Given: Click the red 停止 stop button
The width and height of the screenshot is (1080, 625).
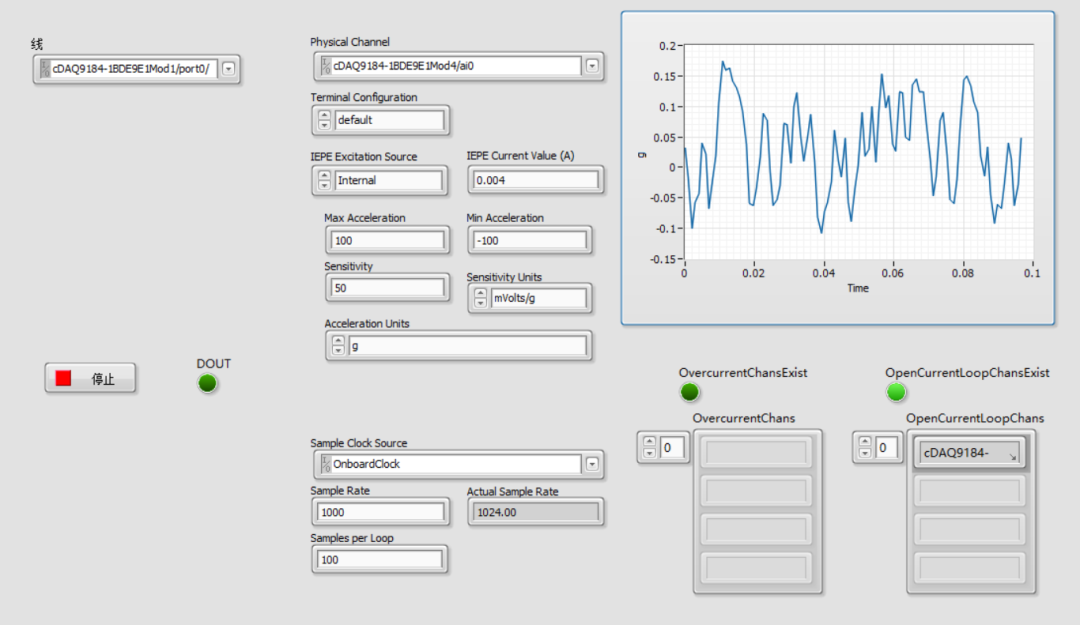Looking at the screenshot, I should pos(90,378).
